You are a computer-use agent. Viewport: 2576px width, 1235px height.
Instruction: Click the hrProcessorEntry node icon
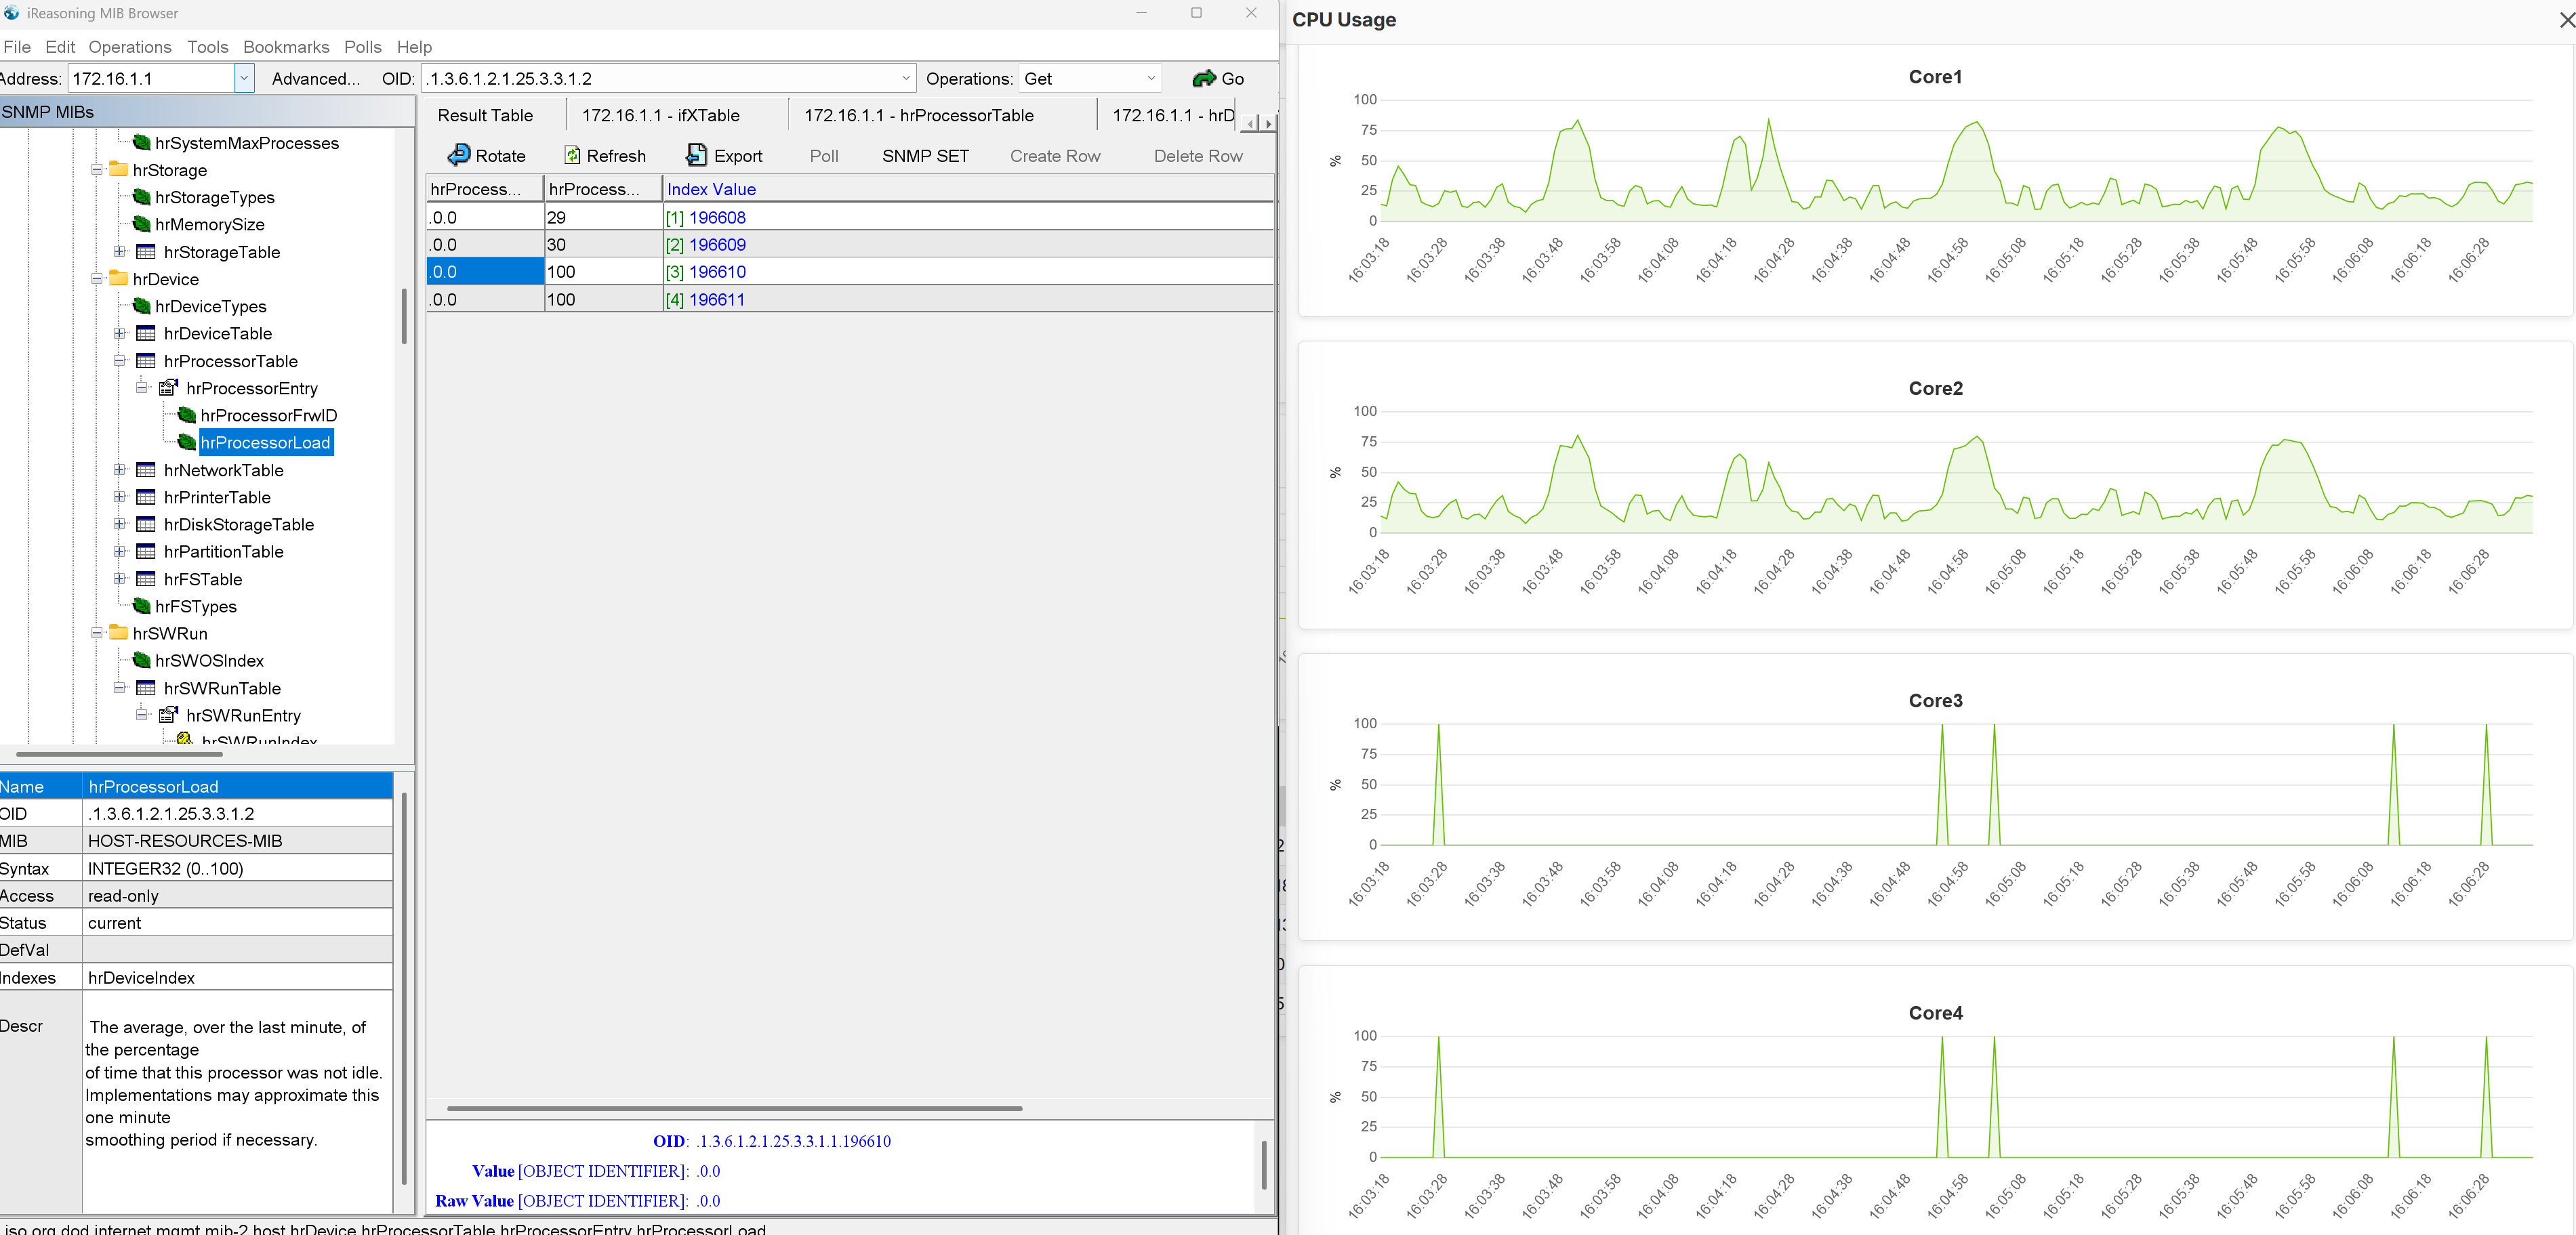click(168, 388)
